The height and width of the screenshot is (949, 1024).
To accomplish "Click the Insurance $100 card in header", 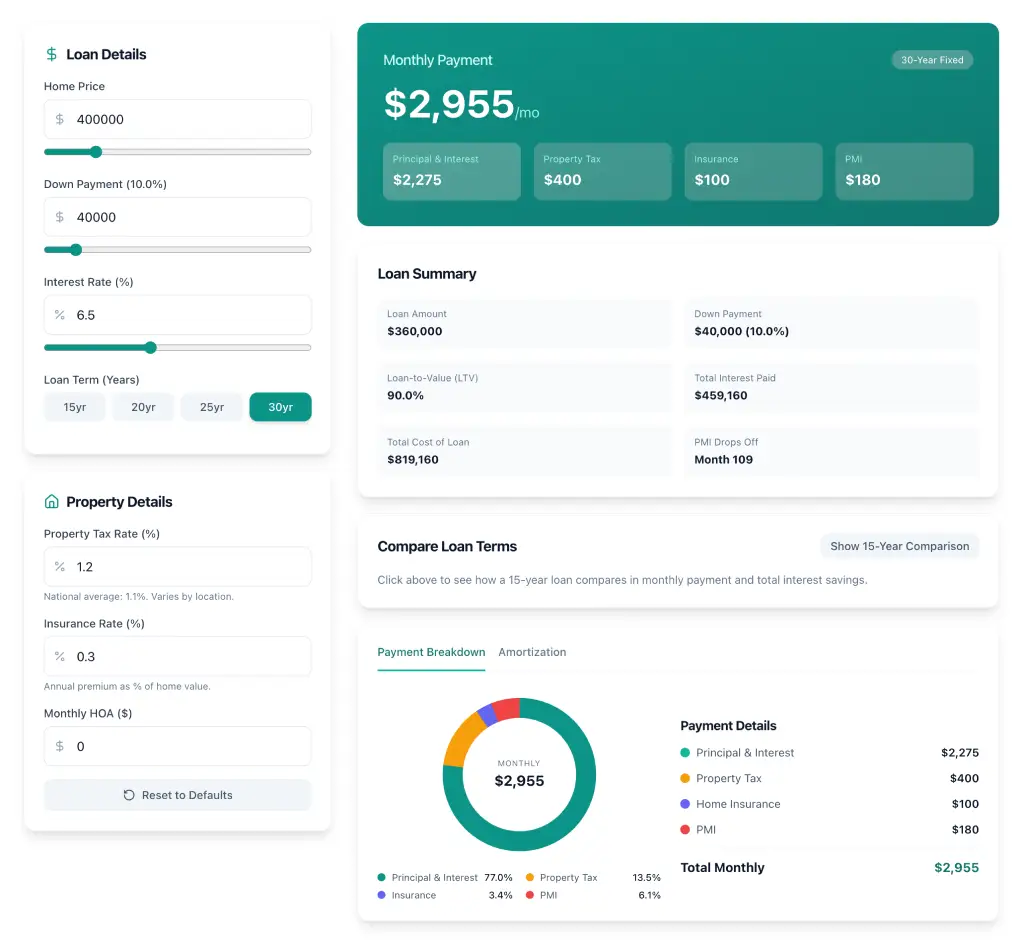I will click(754, 171).
